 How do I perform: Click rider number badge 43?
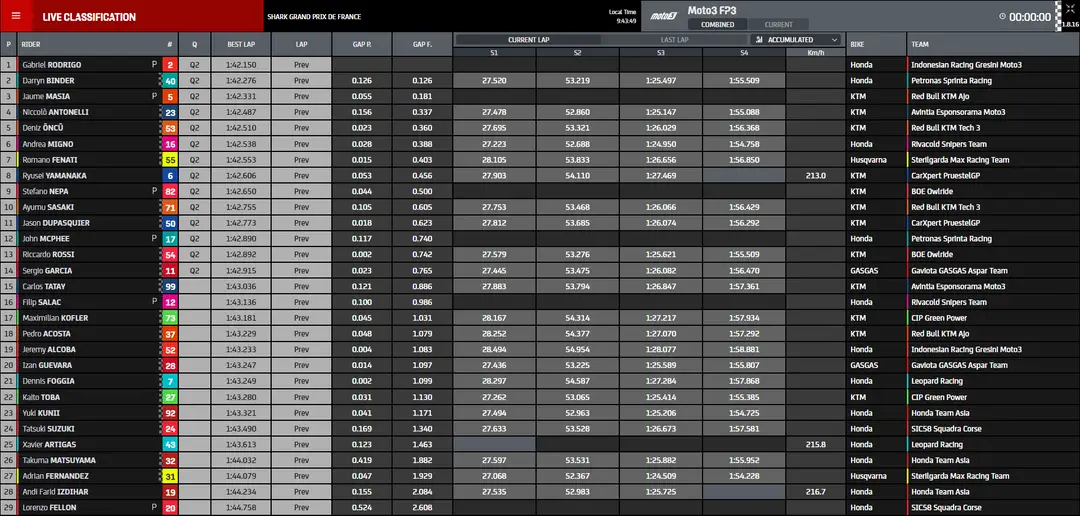170,444
